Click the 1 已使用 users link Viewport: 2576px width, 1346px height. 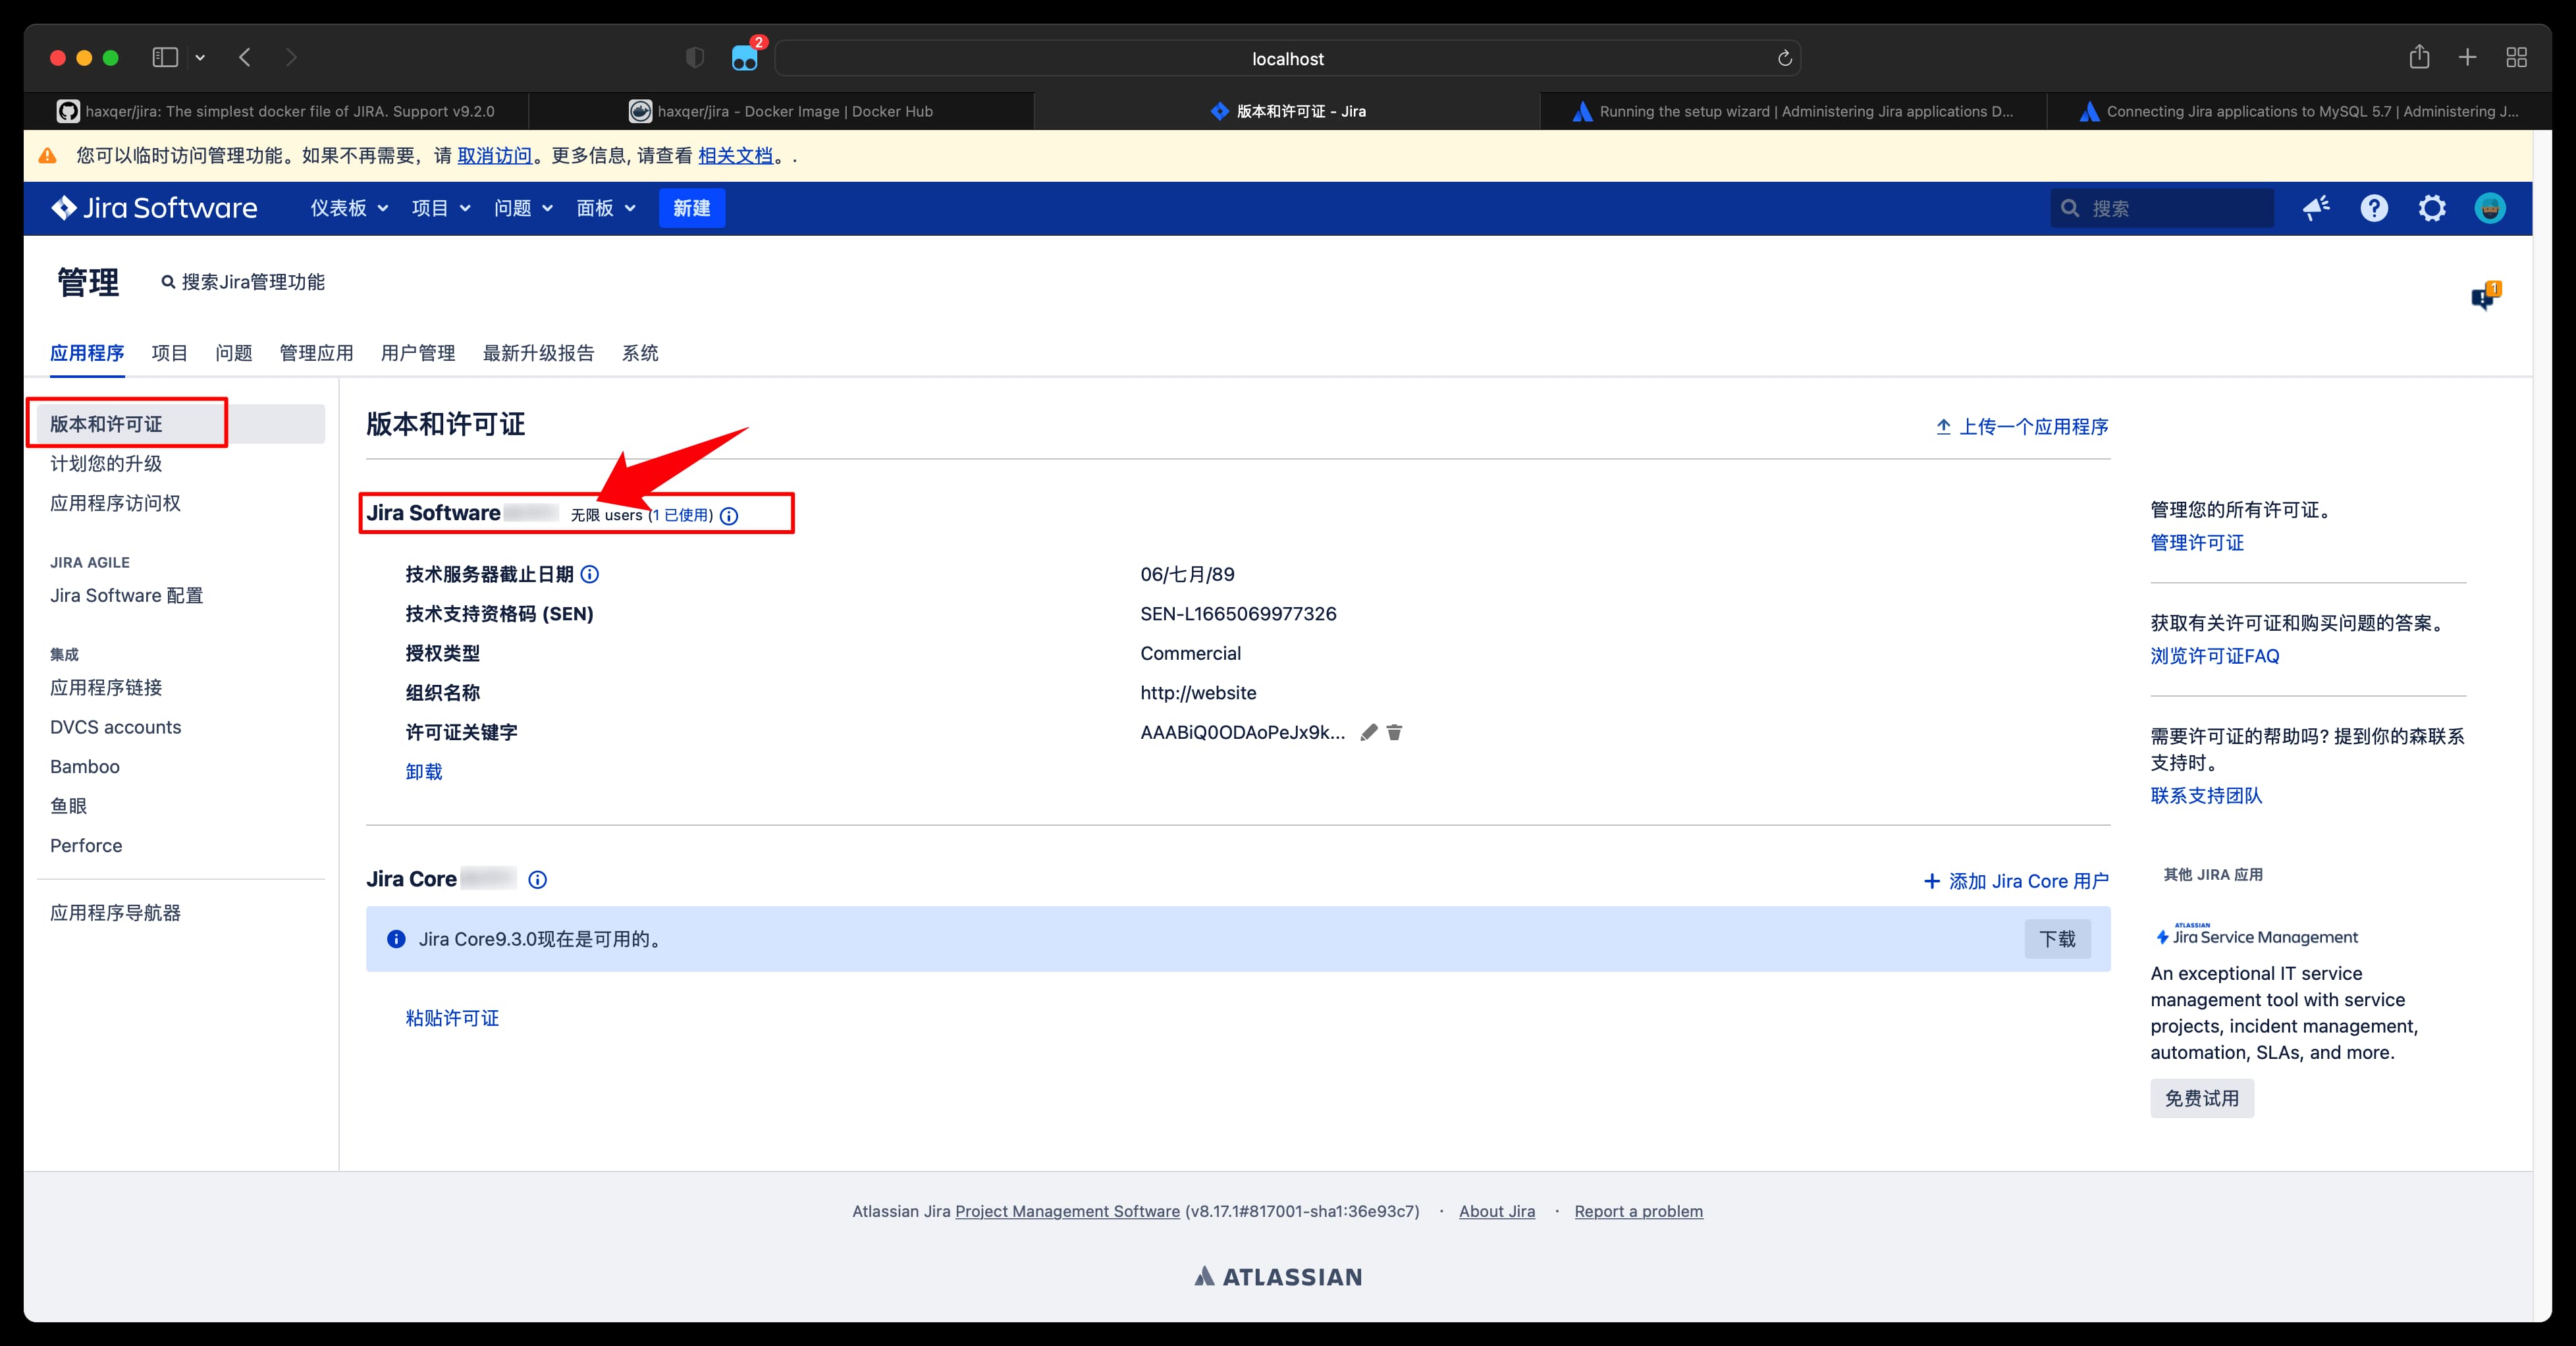[681, 515]
